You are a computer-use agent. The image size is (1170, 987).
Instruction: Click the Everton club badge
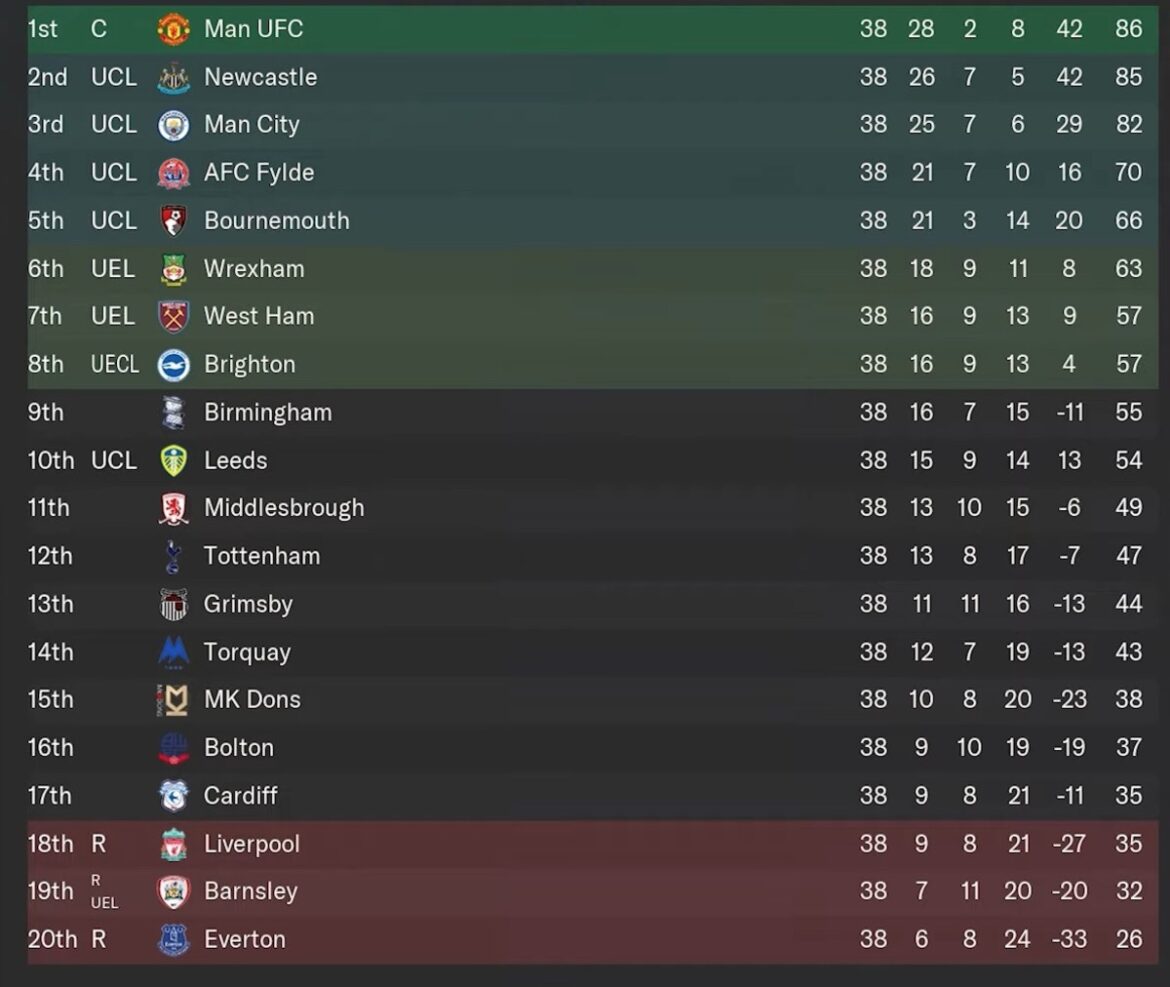[x=172, y=940]
